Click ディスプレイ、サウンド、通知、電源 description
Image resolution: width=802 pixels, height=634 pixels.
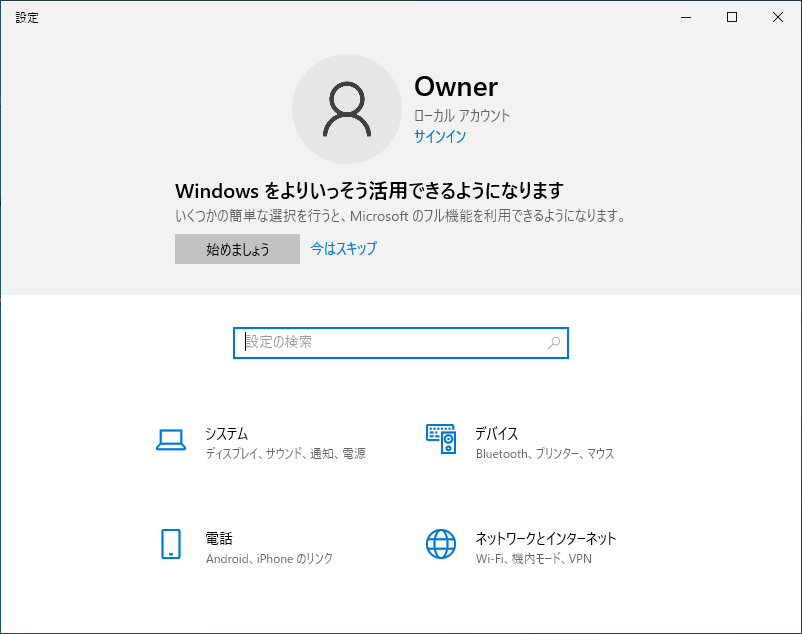pyautogui.click(x=285, y=454)
